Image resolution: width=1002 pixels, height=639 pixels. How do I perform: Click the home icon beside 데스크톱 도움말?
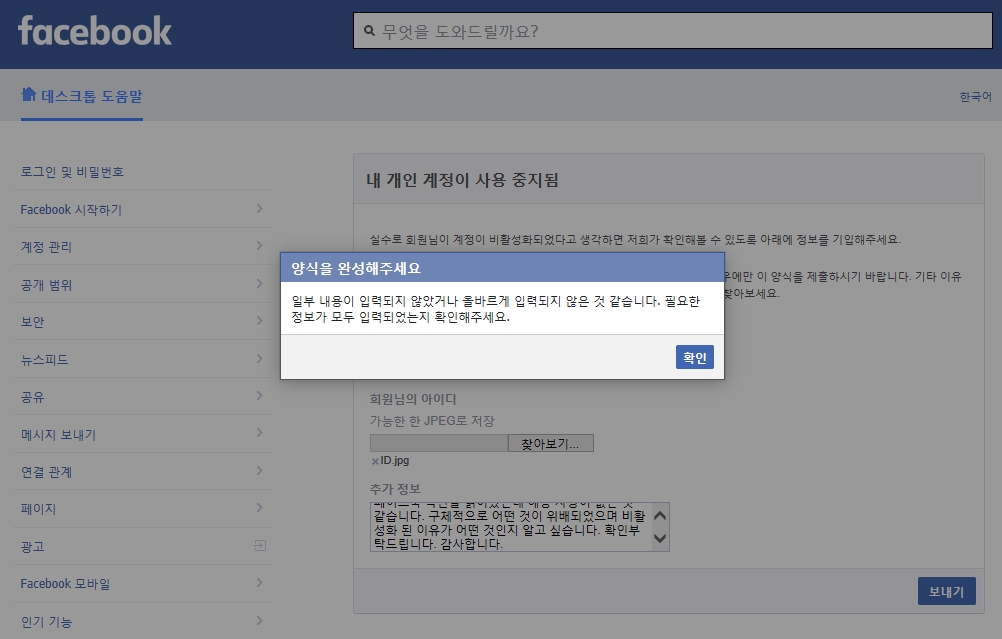[28, 95]
